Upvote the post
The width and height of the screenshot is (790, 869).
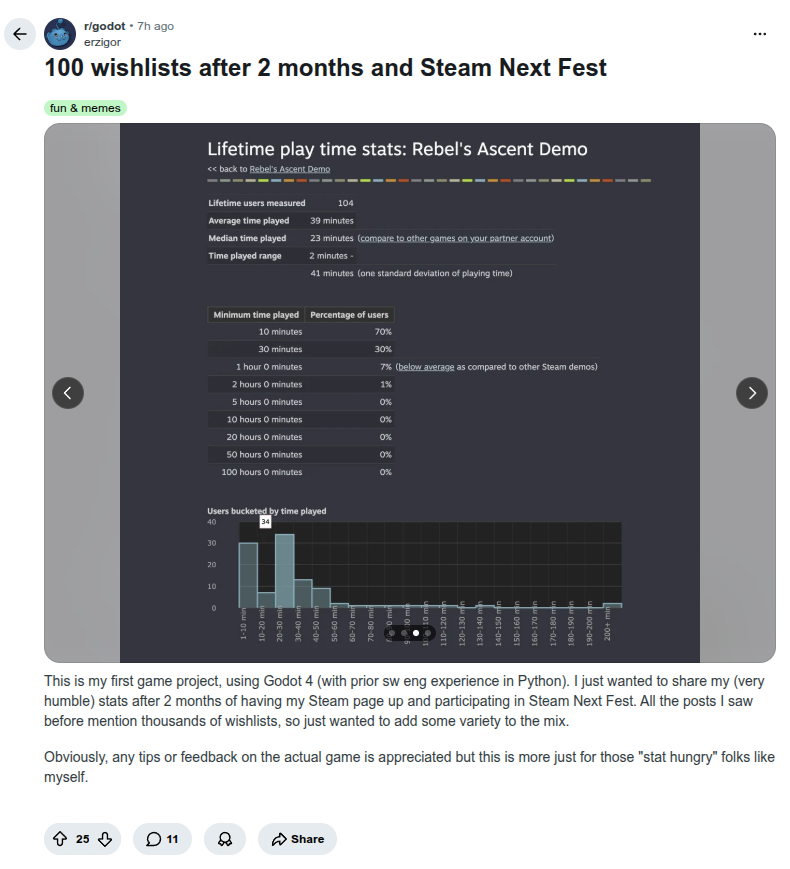tap(60, 839)
